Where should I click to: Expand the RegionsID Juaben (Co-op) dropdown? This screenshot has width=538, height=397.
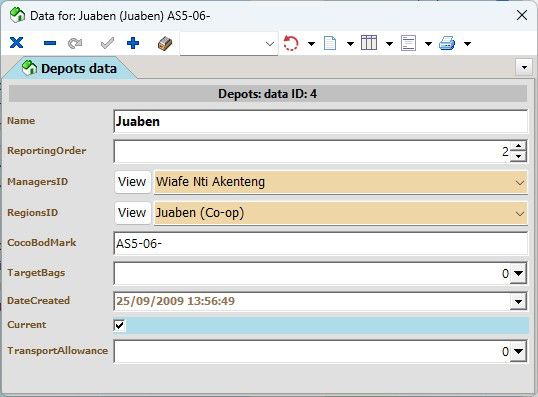519,213
